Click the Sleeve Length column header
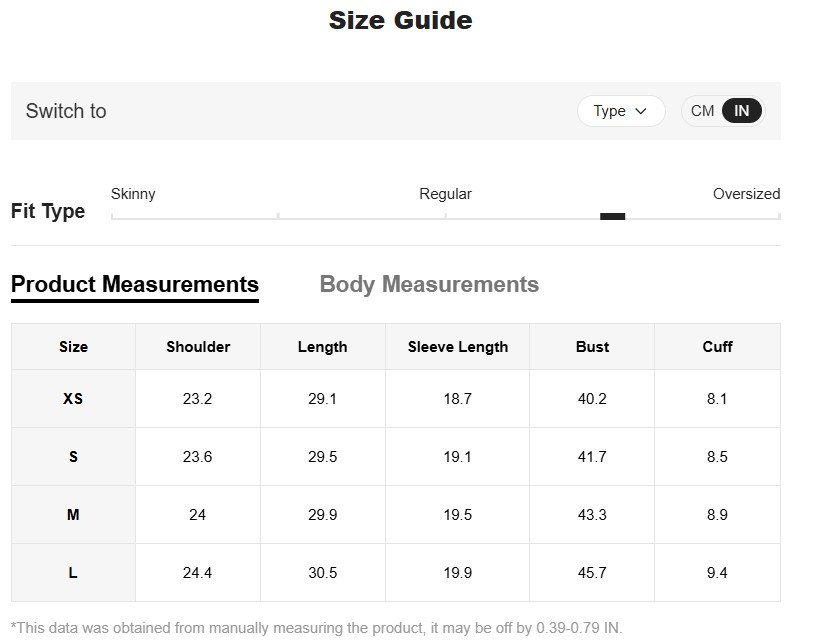 click(x=458, y=347)
